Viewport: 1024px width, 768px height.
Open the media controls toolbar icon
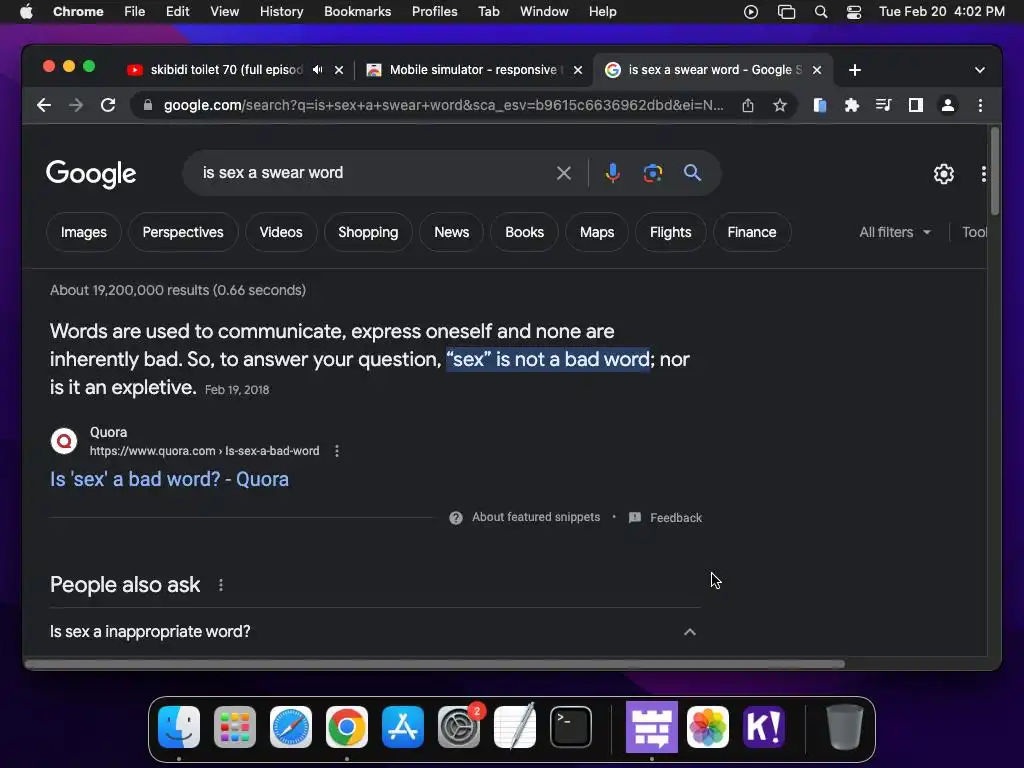pyautogui.click(x=884, y=105)
